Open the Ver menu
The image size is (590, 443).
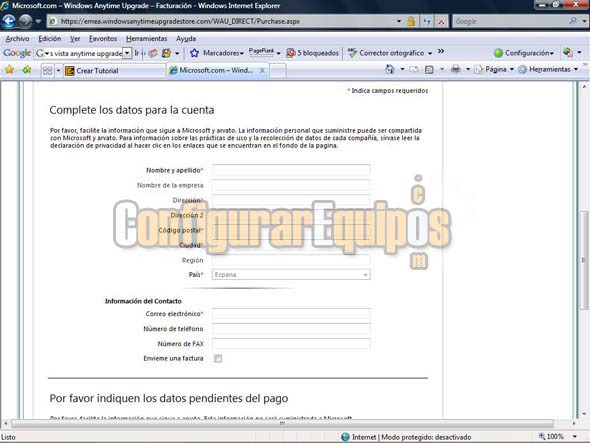pos(75,39)
